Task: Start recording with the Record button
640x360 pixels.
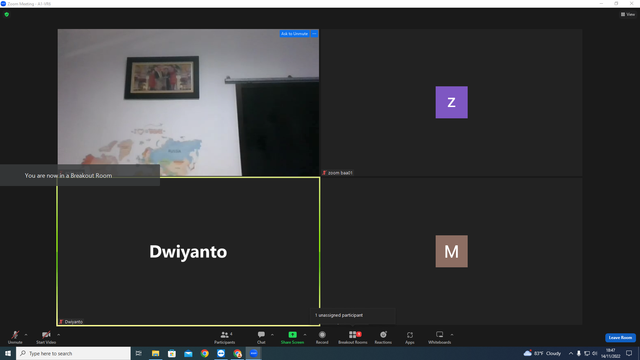Action: click(322, 337)
